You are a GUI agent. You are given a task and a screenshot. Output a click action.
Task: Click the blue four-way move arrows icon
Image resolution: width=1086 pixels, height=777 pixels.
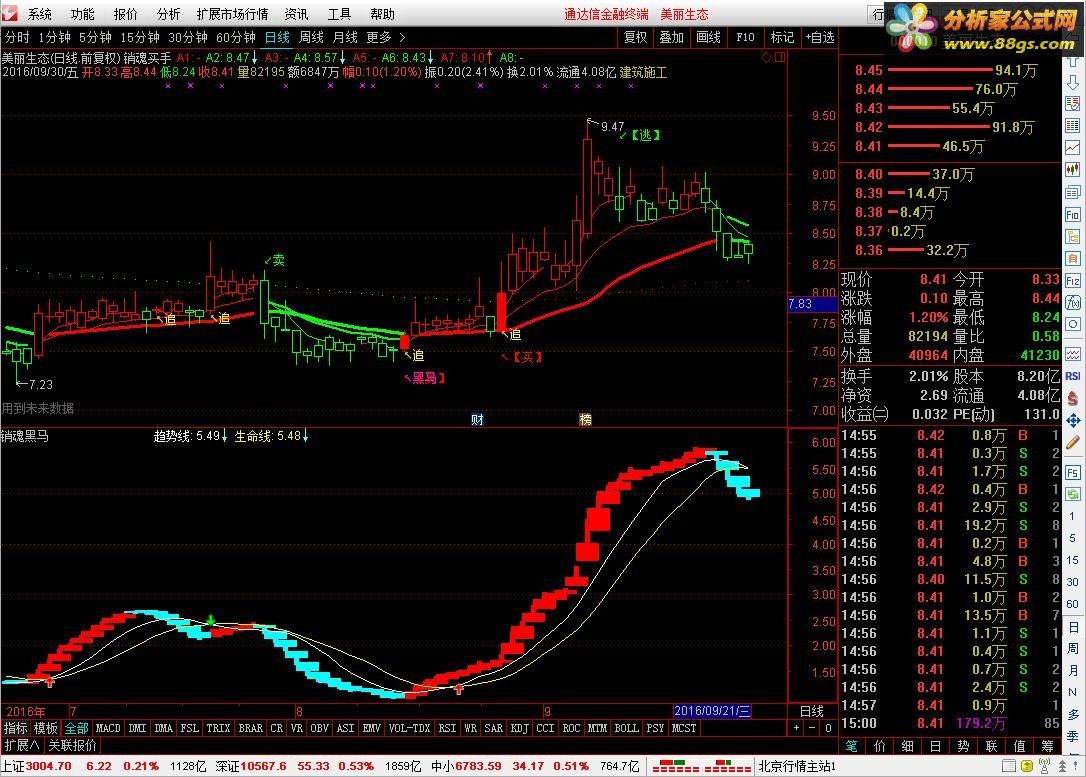pyautogui.click(x=1072, y=420)
